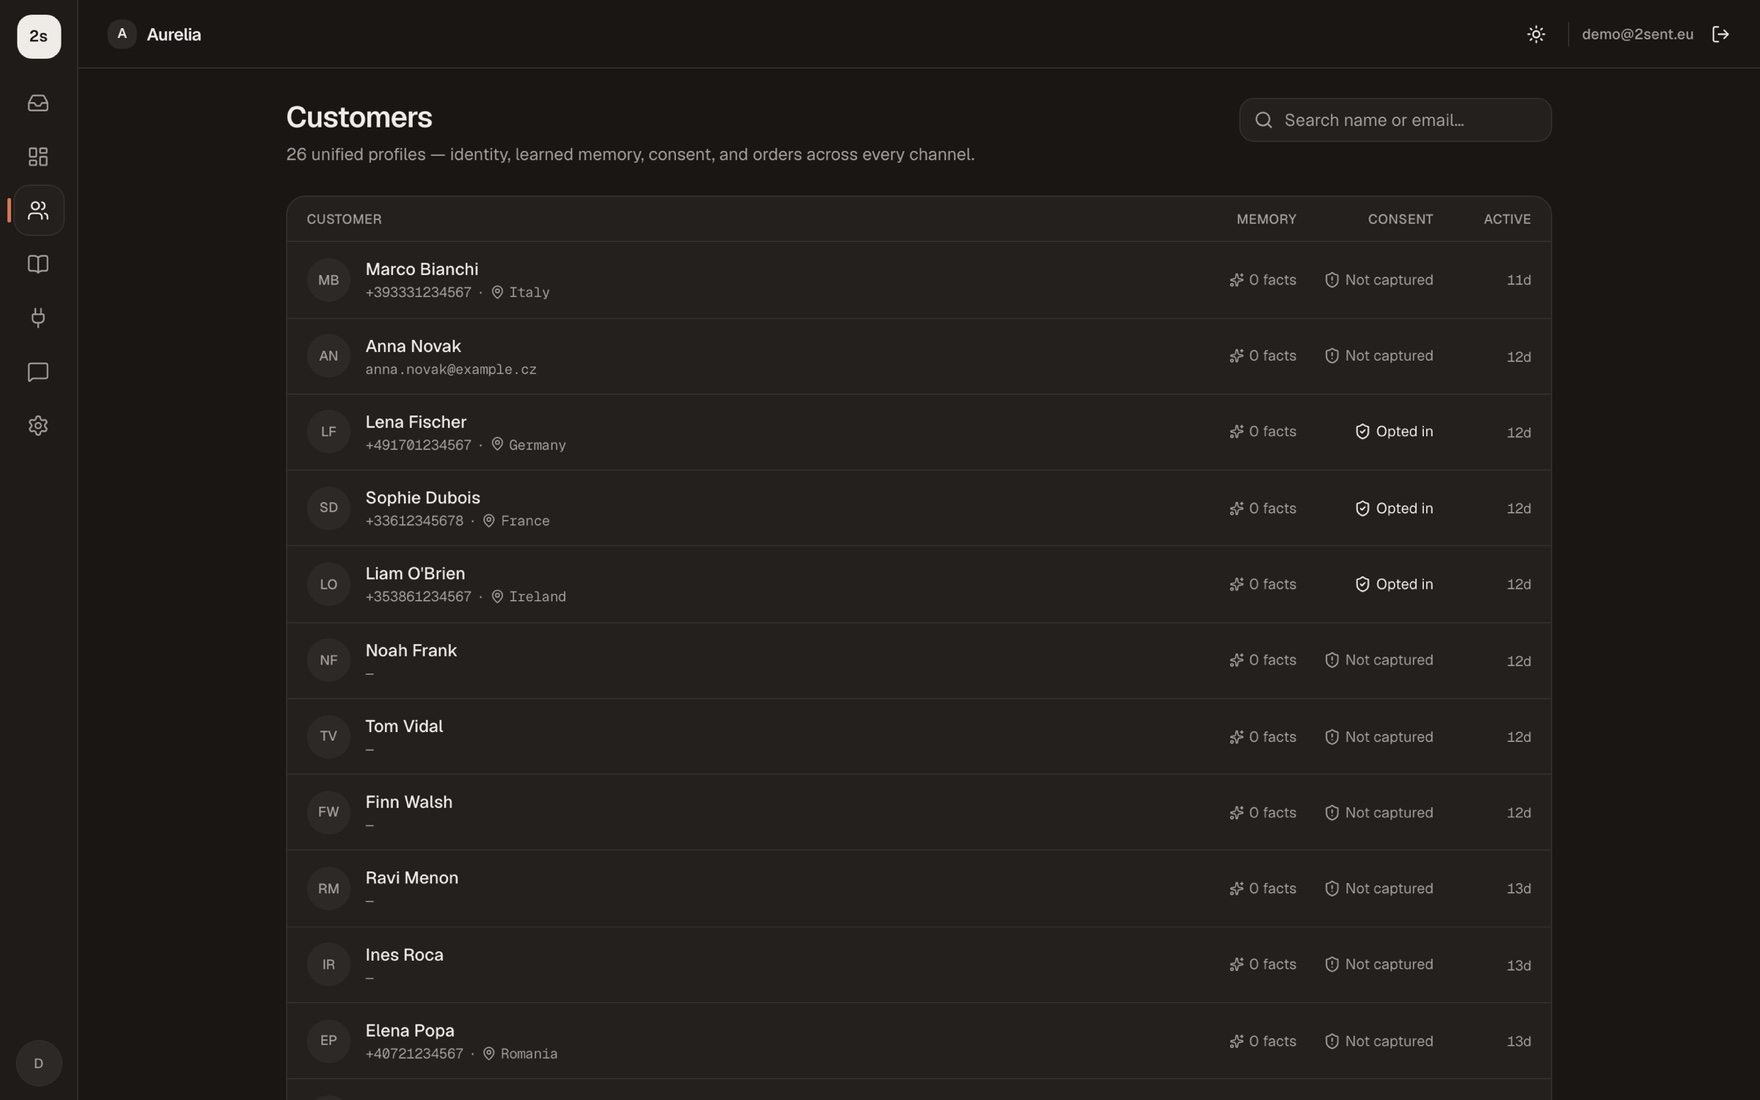
Task: Click Lena Fischer's Opted in consent
Action: click(x=1393, y=432)
